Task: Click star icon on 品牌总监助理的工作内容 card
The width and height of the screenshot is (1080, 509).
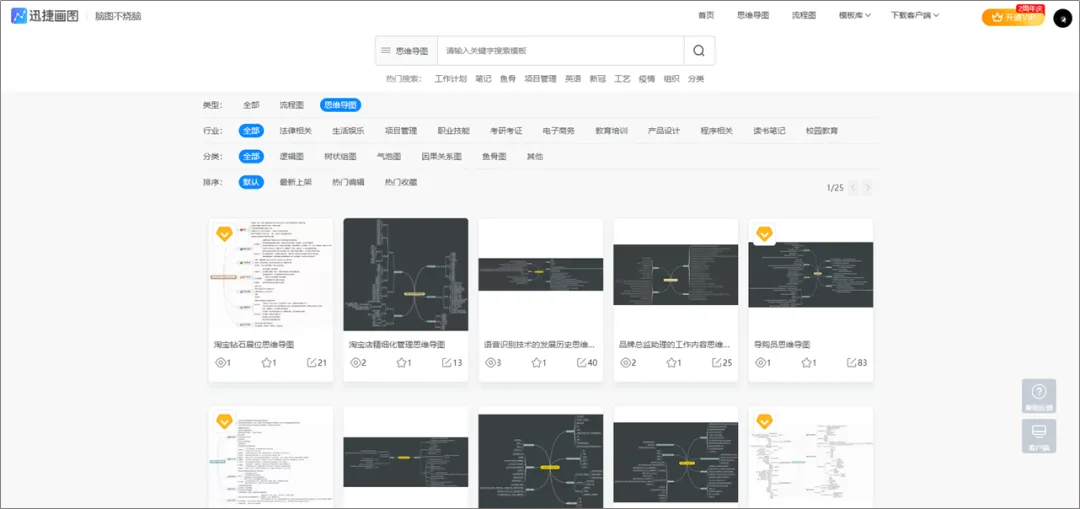Action: pyautogui.click(x=671, y=362)
